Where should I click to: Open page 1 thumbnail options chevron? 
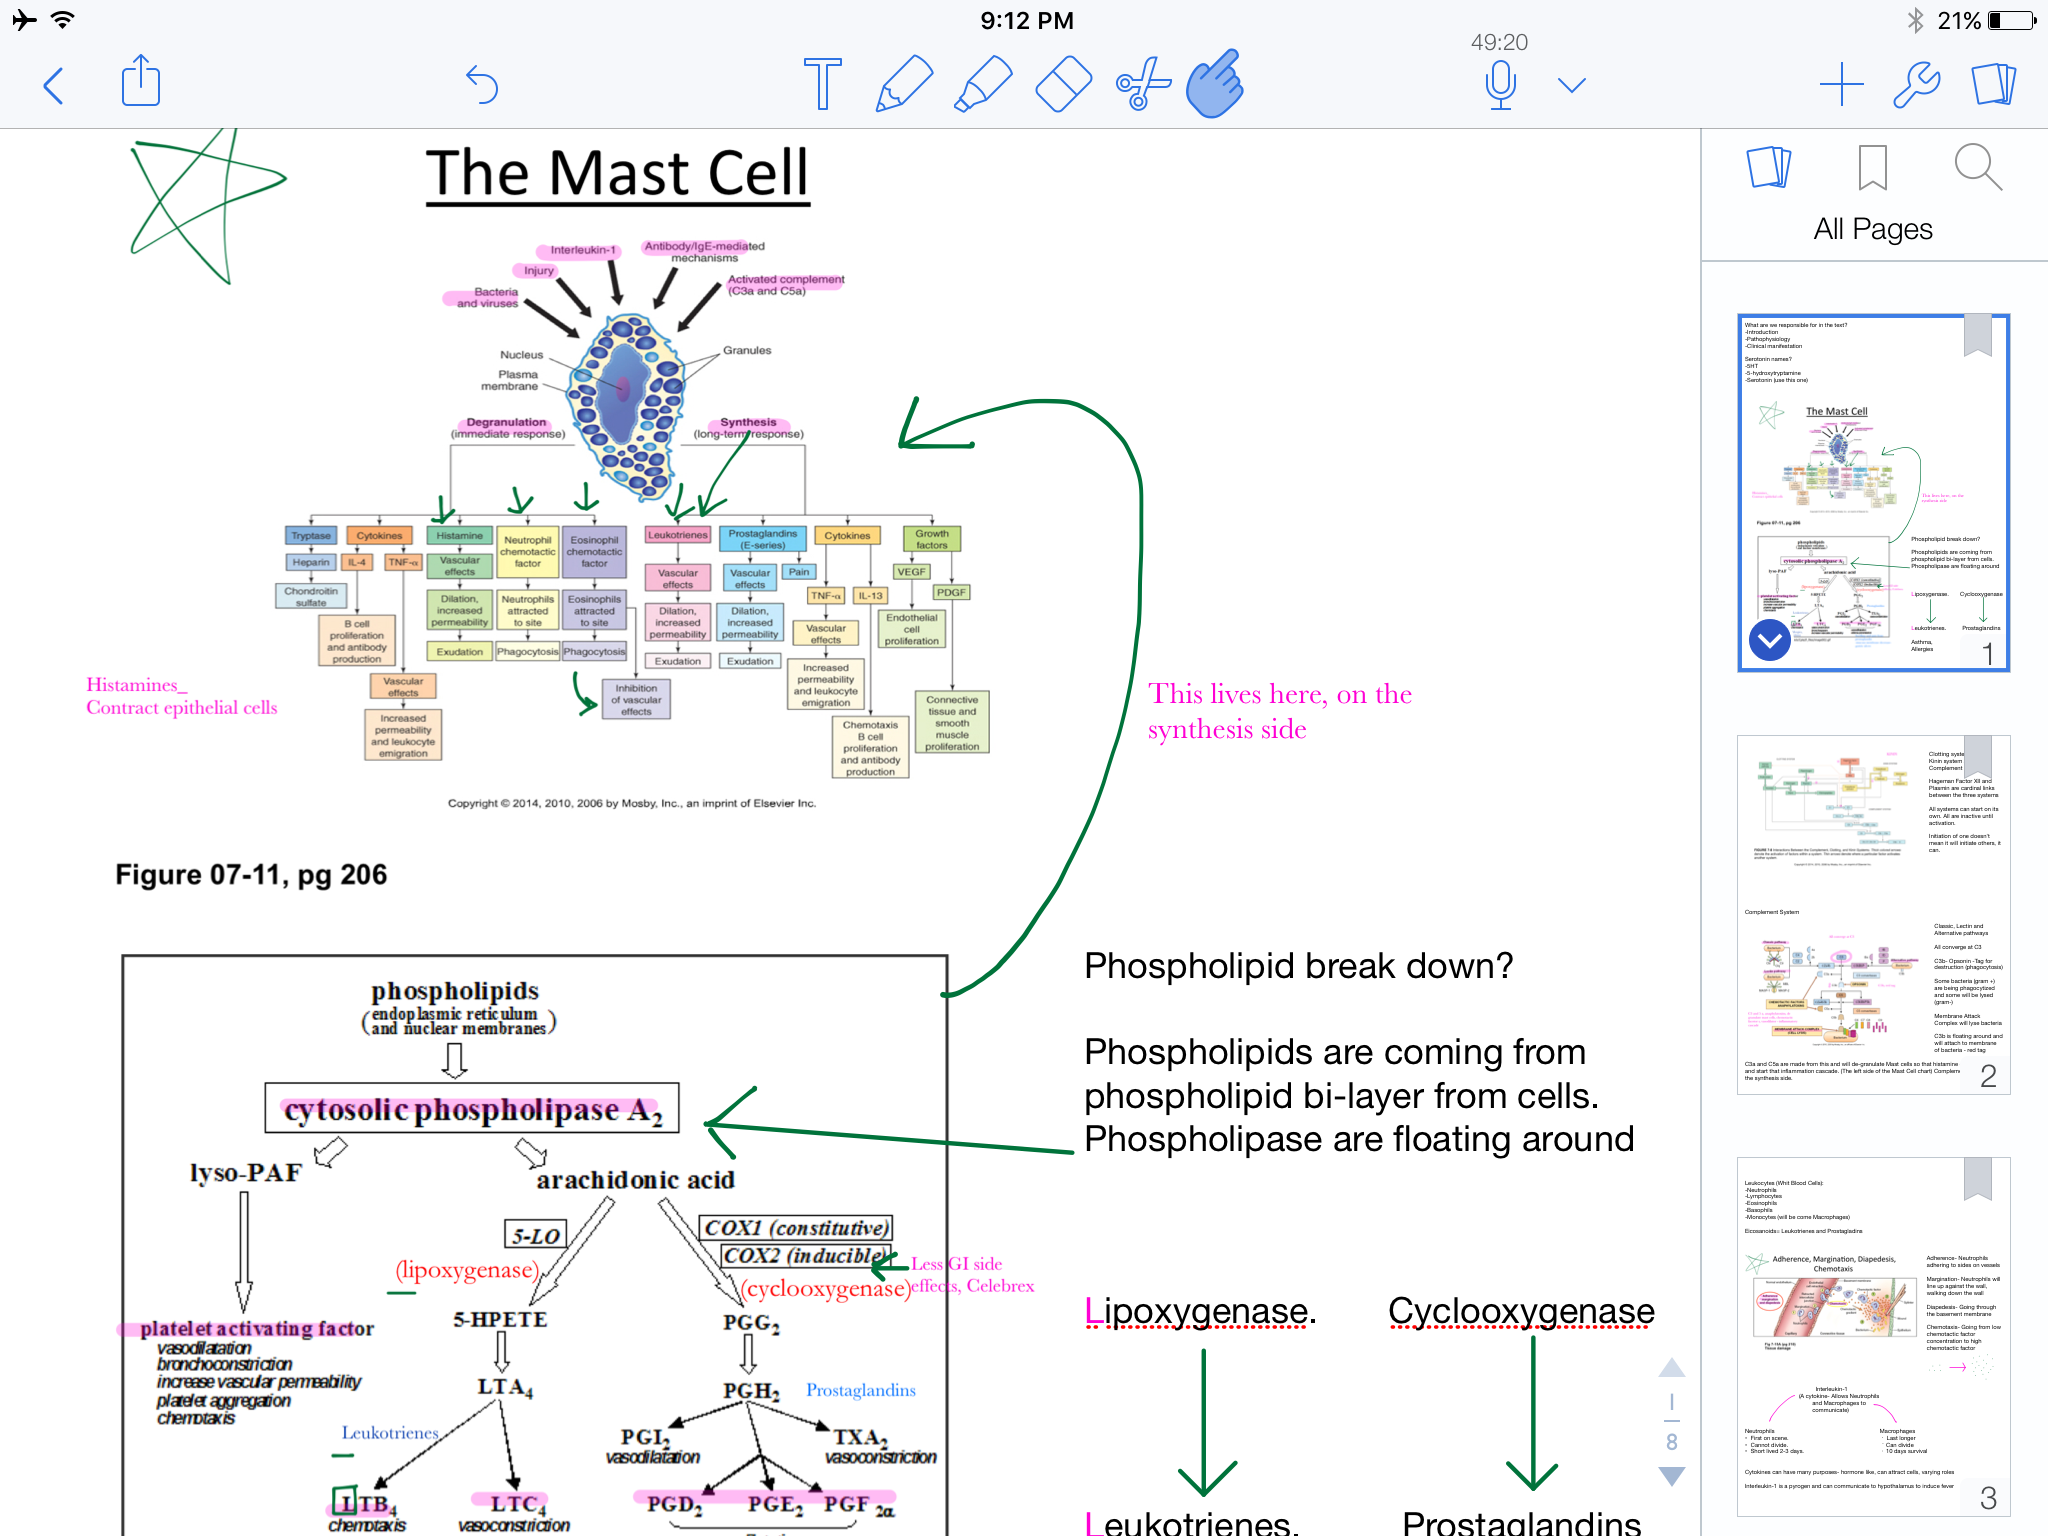[x=1769, y=640]
